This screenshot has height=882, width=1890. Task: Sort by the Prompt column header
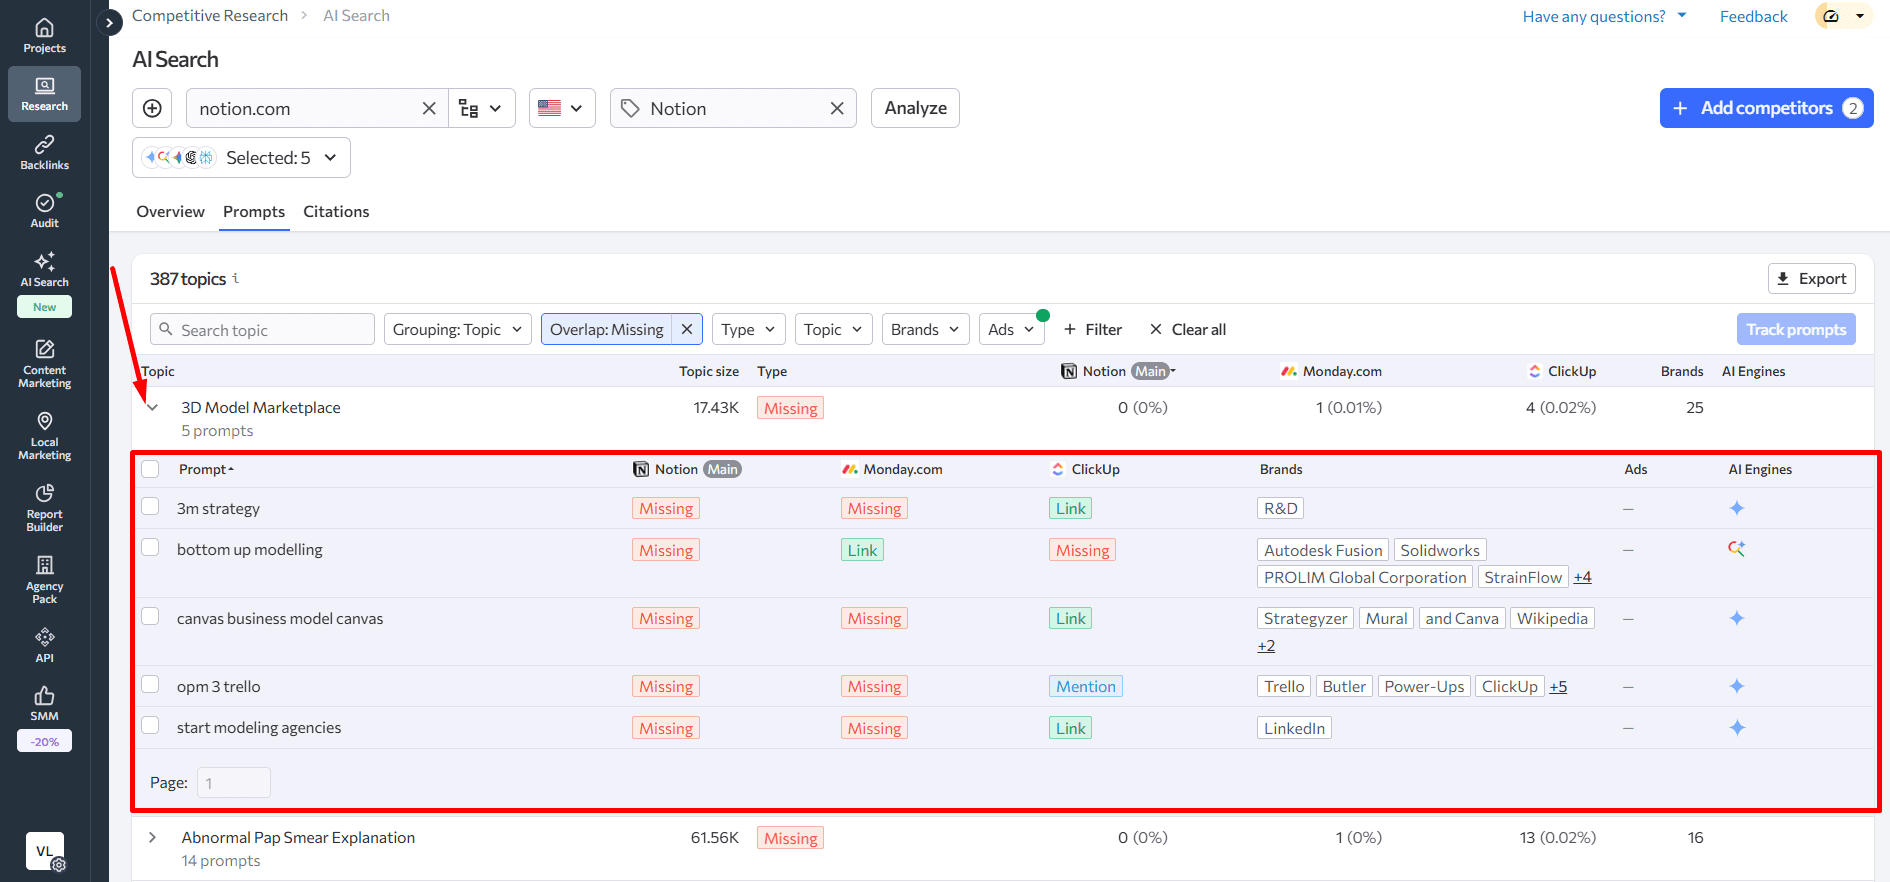click(x=206, y=469)
